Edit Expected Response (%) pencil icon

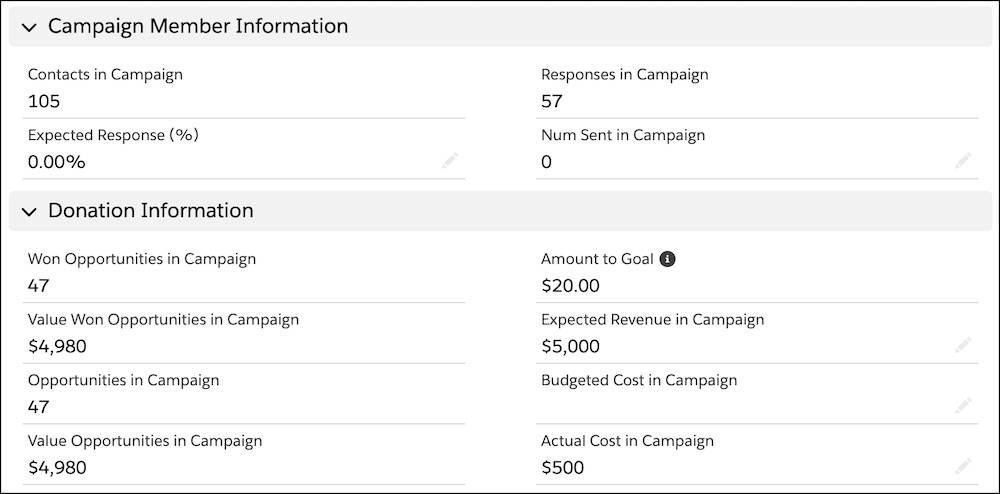tap(450, 160)
